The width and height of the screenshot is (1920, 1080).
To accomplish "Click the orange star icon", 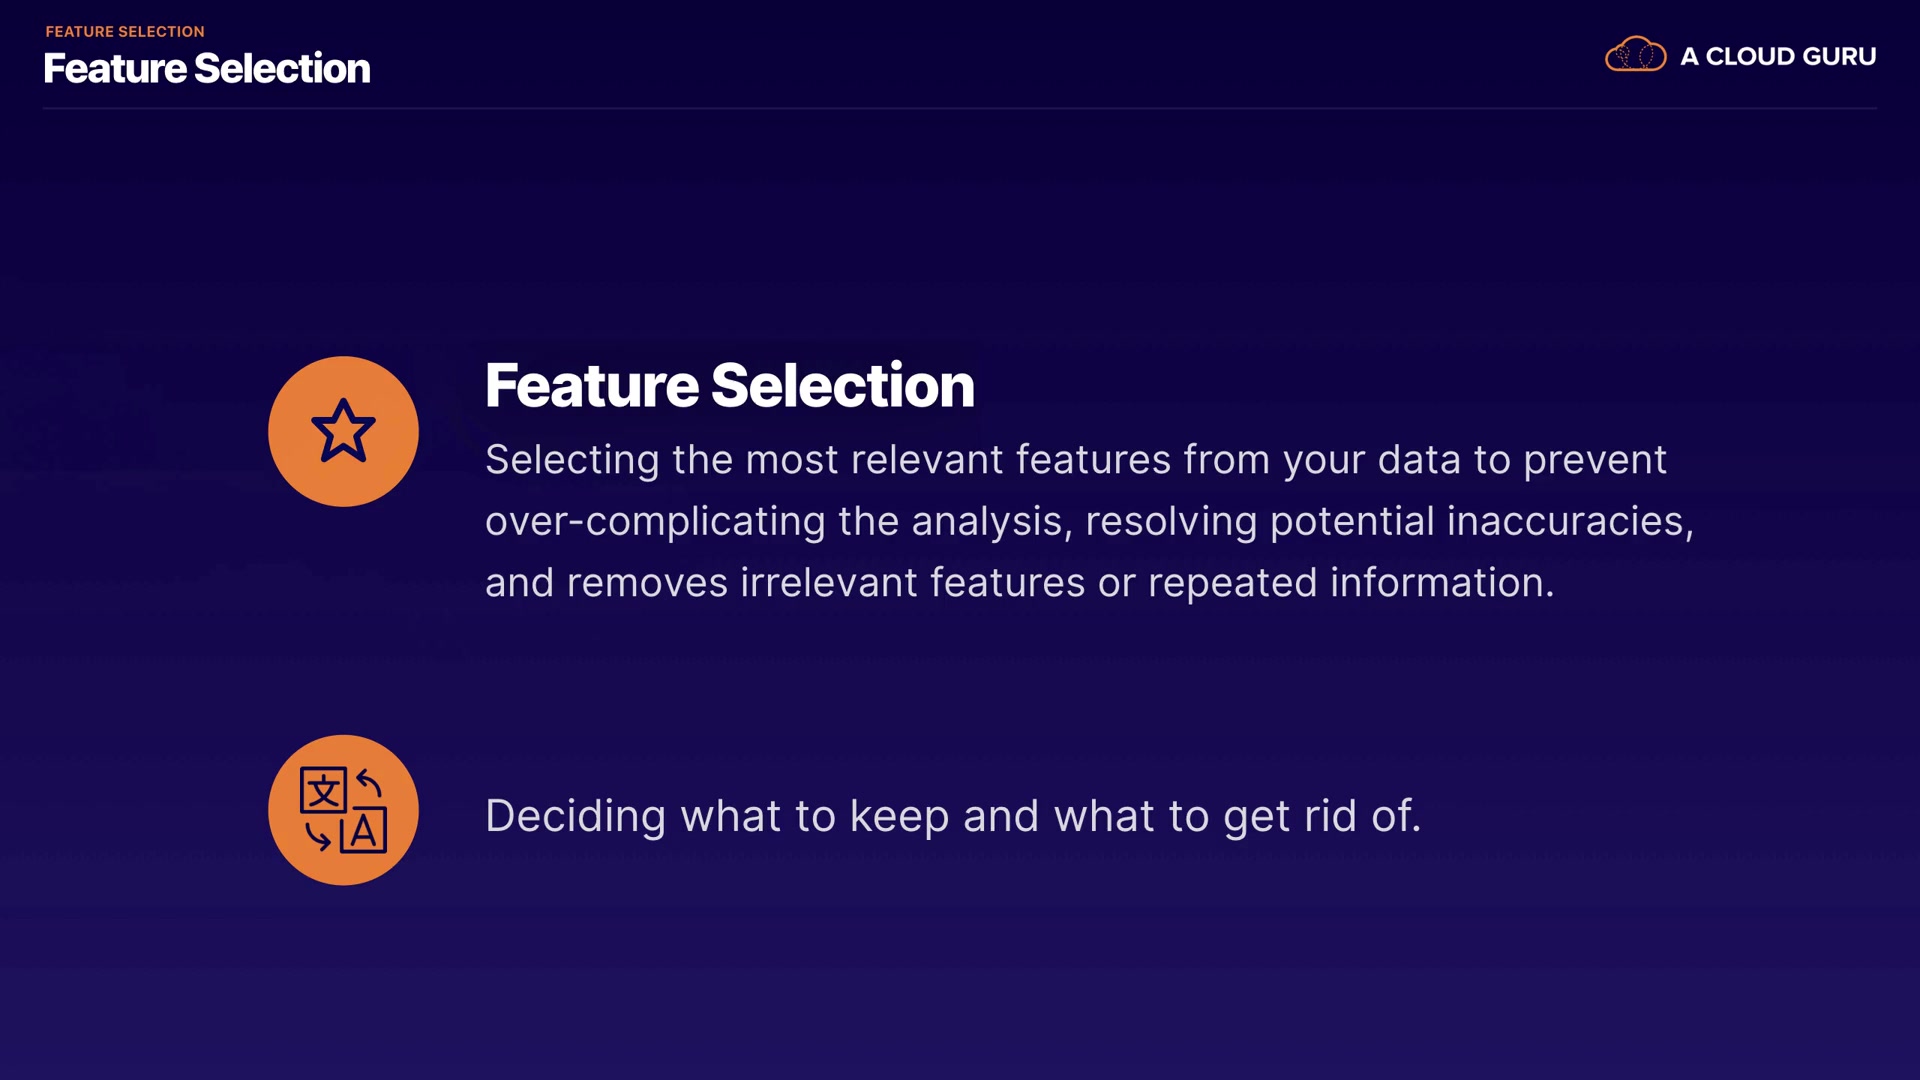I will [x=343, y=431].
